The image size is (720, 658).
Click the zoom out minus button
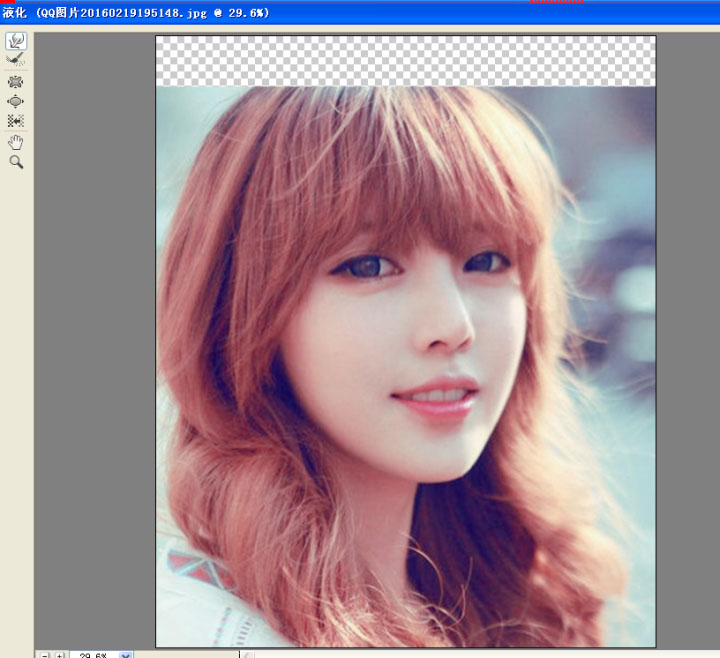tap(45, 654)
